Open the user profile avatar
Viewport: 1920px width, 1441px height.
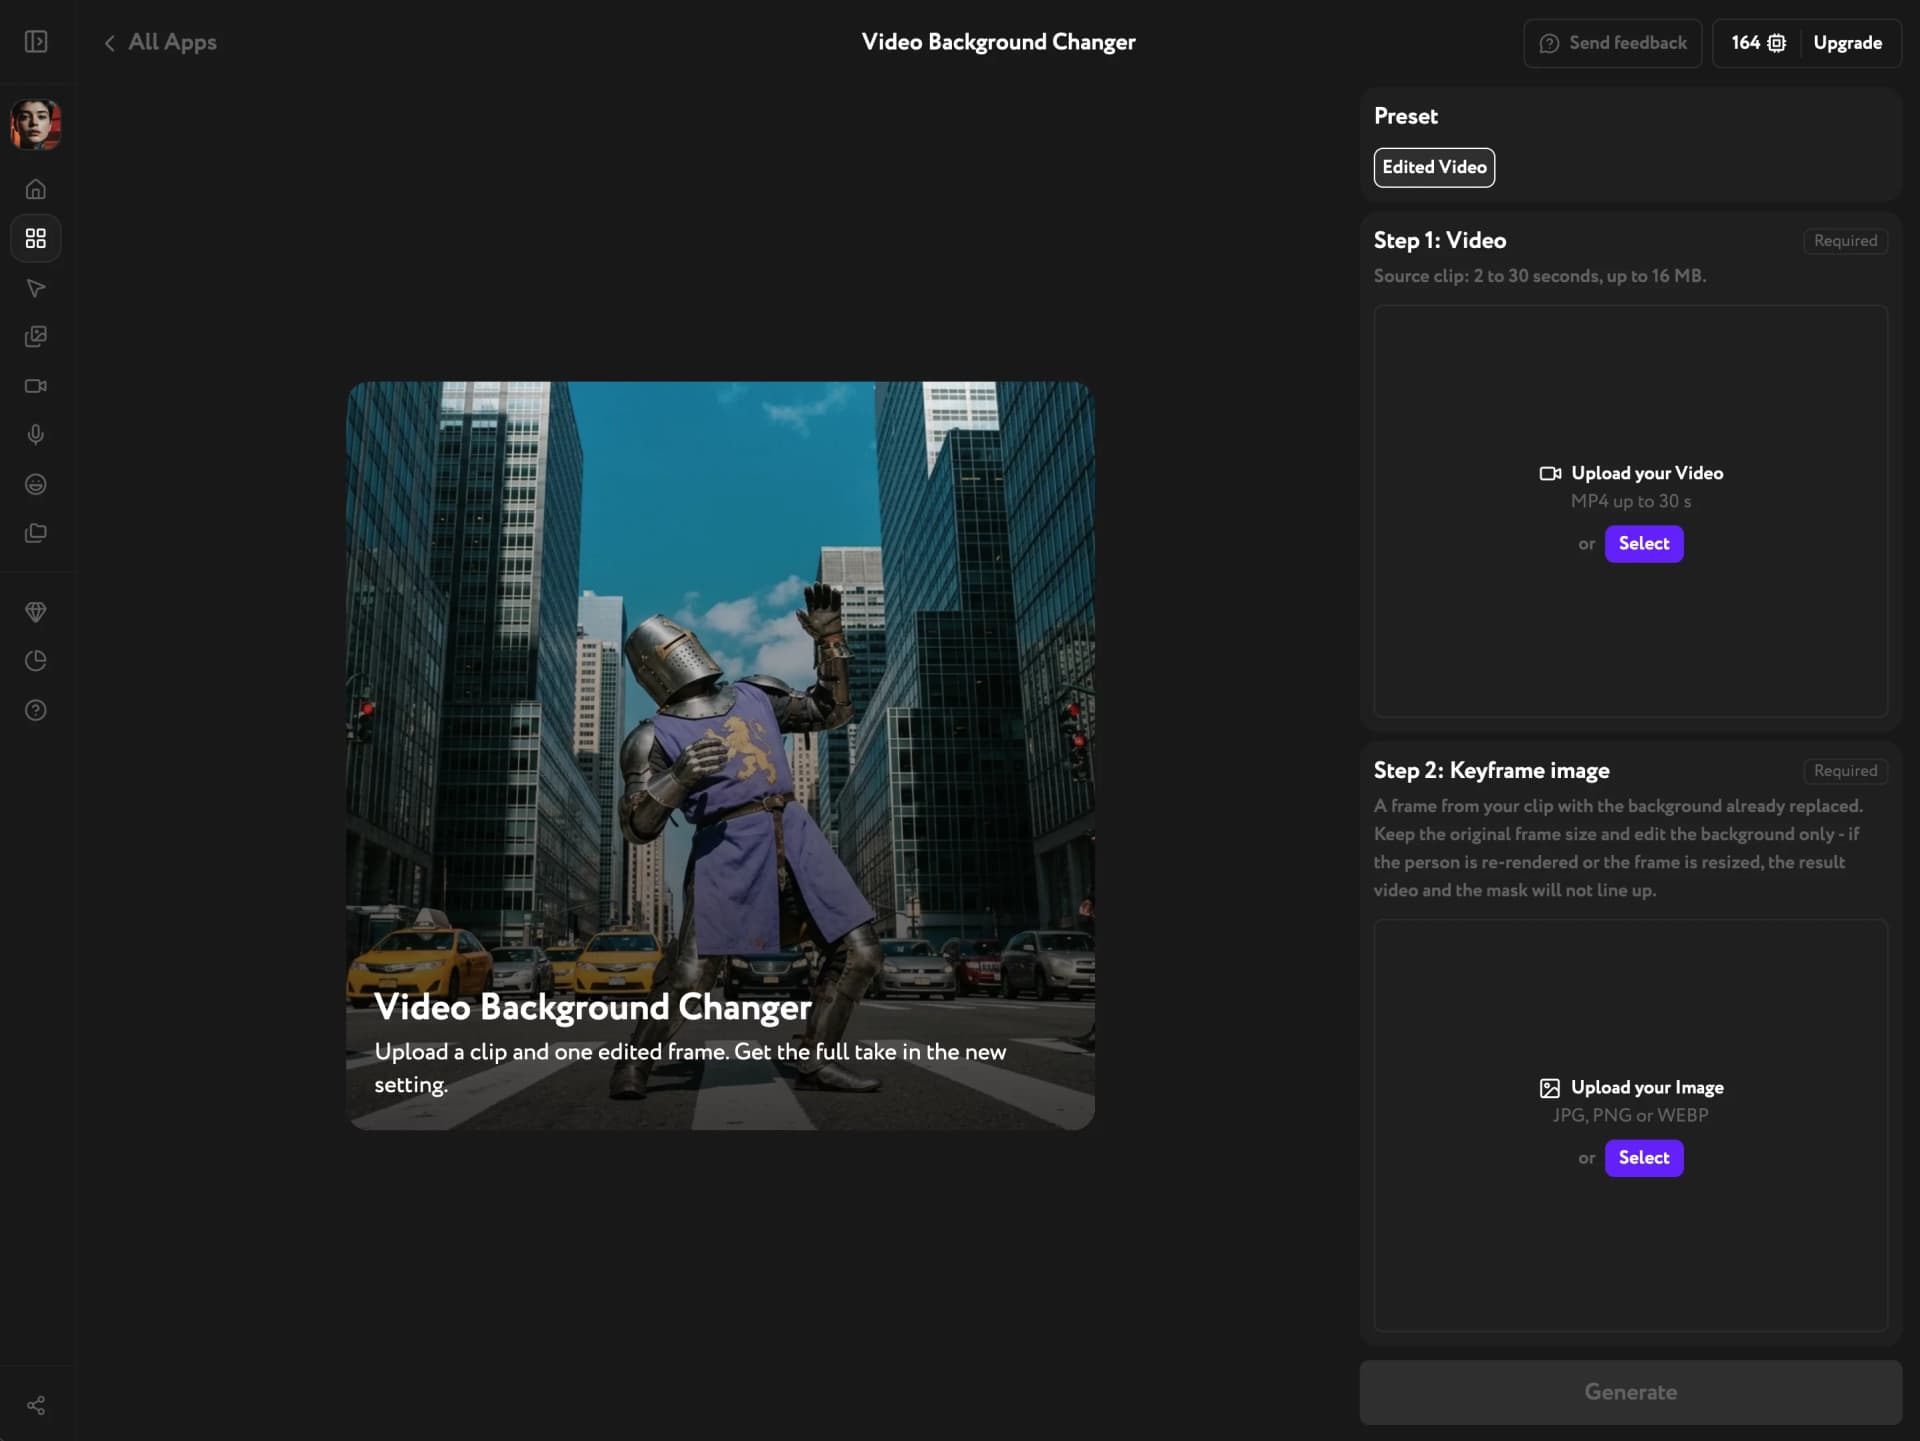[x=36, y=125]
